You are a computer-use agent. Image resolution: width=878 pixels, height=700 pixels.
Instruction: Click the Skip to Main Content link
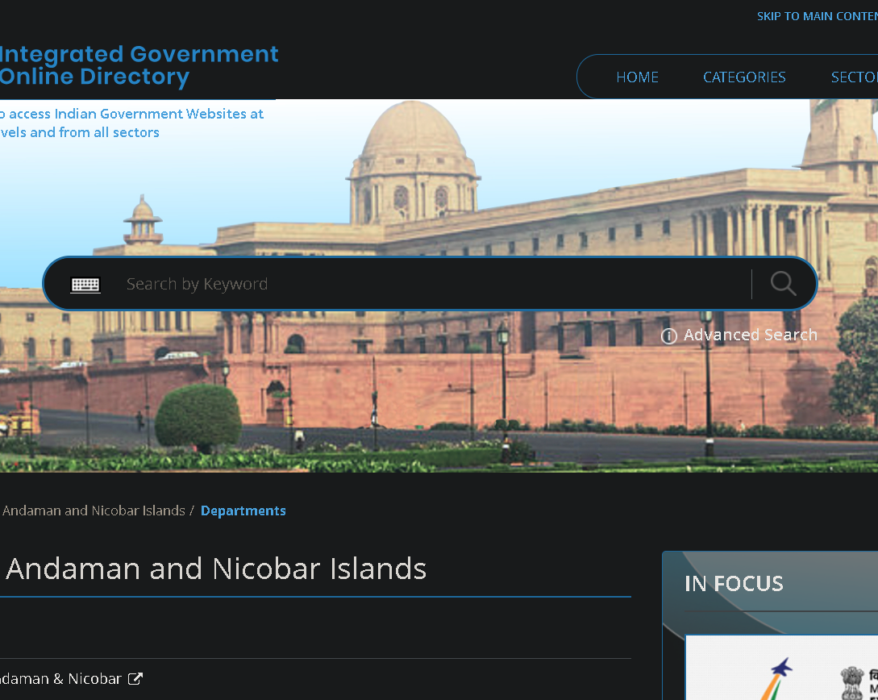coord(816,16)
